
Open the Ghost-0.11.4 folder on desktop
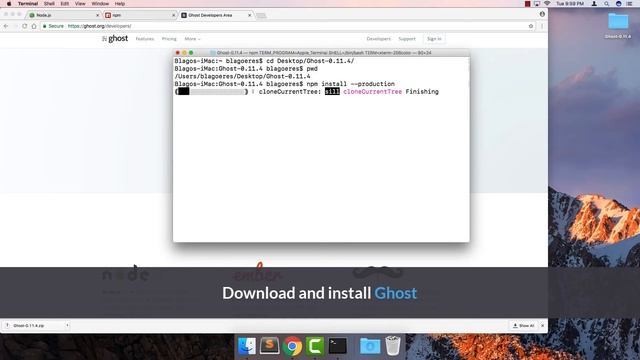coord(618,25)
